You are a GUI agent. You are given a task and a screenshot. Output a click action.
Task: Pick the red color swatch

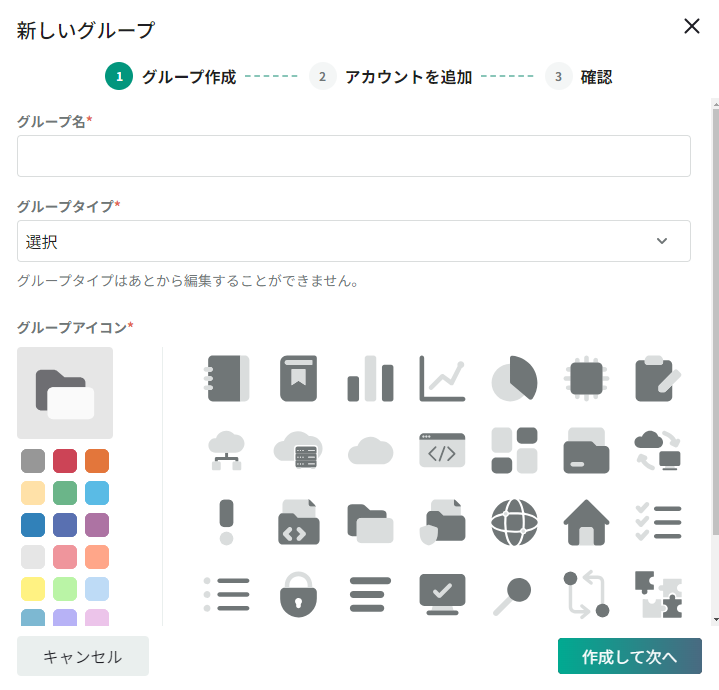point(65,461)
